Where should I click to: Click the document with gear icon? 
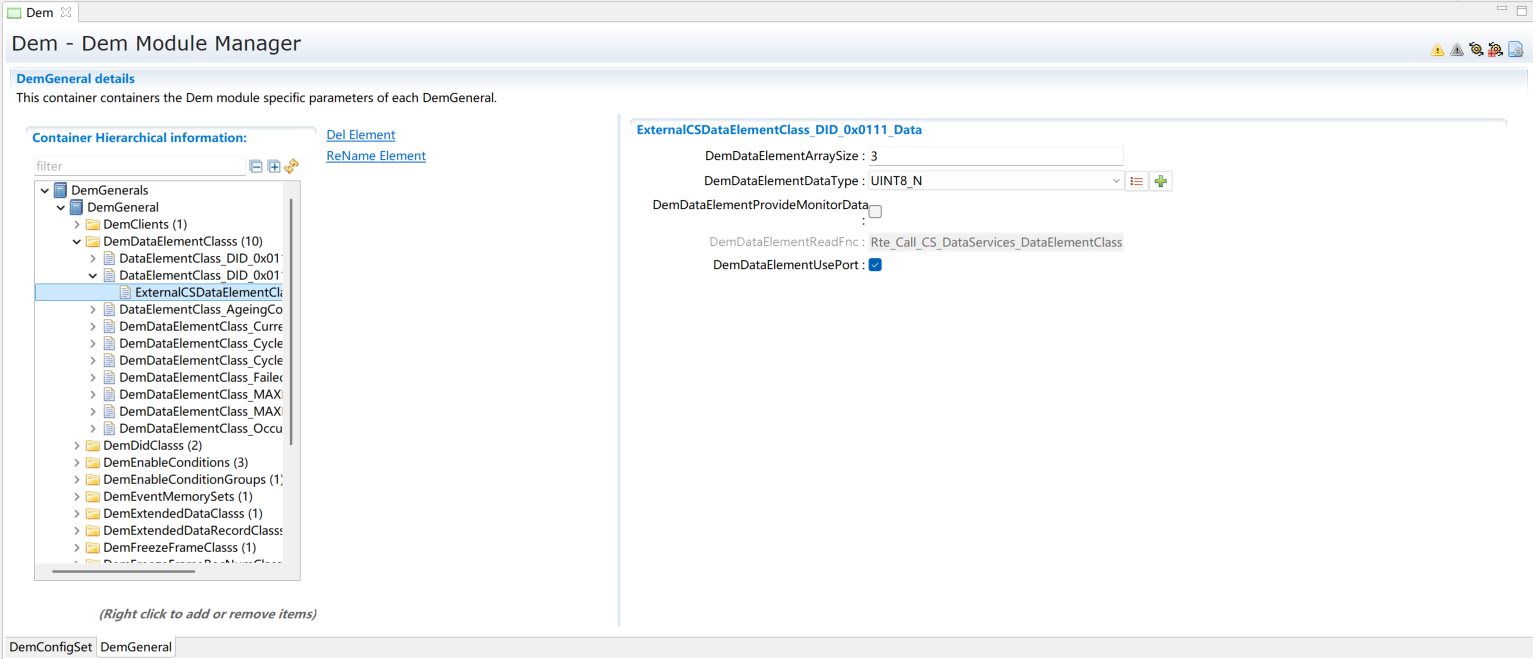tap(1515, 50)
